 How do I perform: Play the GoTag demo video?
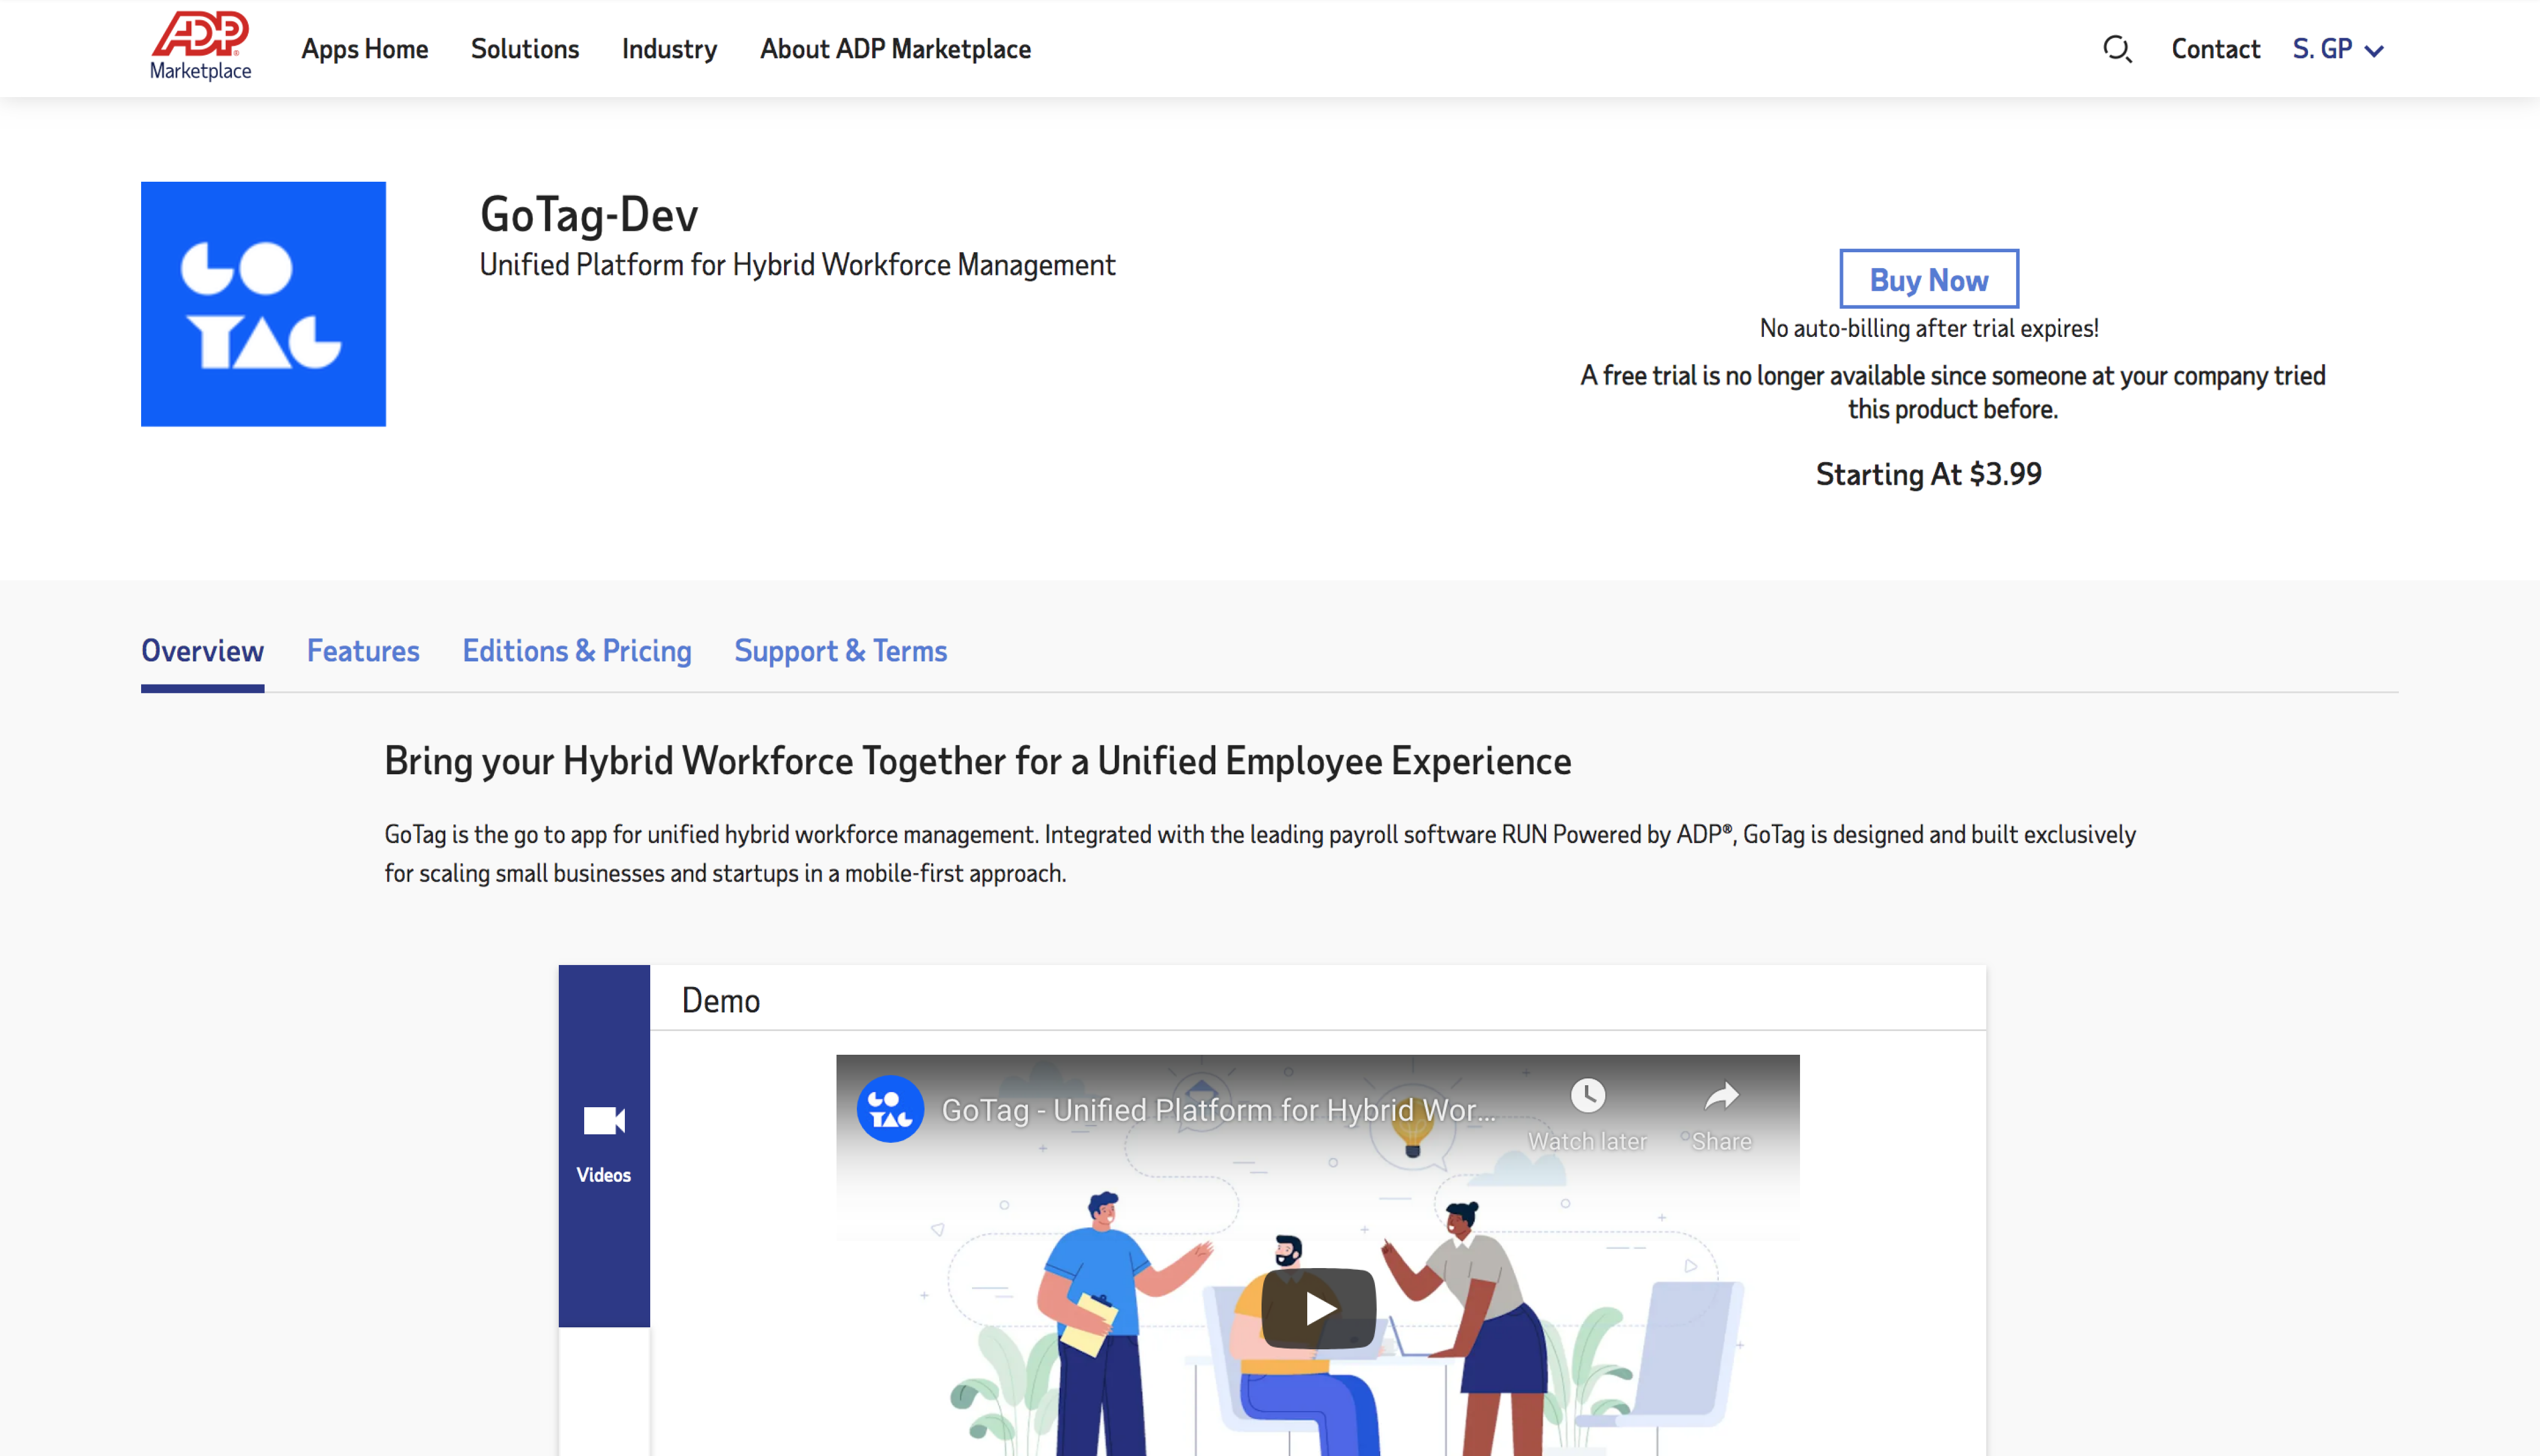point(1318,1307)
